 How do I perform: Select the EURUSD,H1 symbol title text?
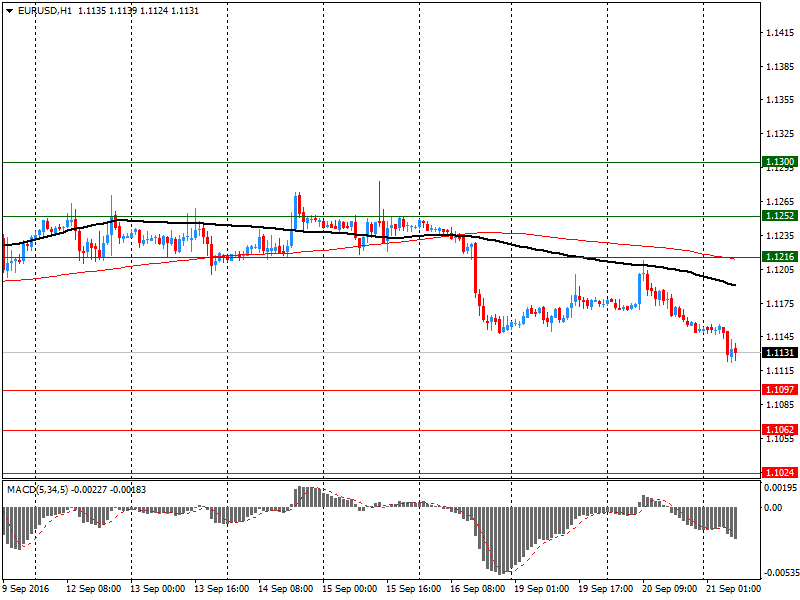(44, 11)
